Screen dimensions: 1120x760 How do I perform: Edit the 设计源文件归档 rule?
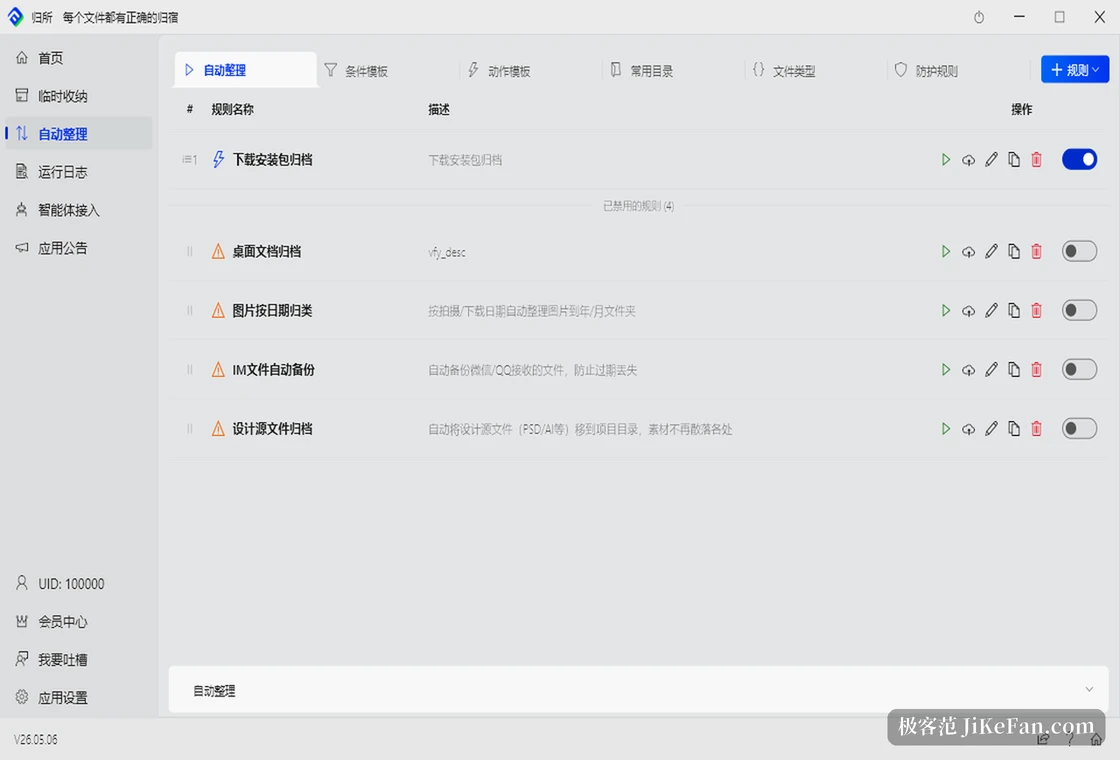click(x=991, y=429)
